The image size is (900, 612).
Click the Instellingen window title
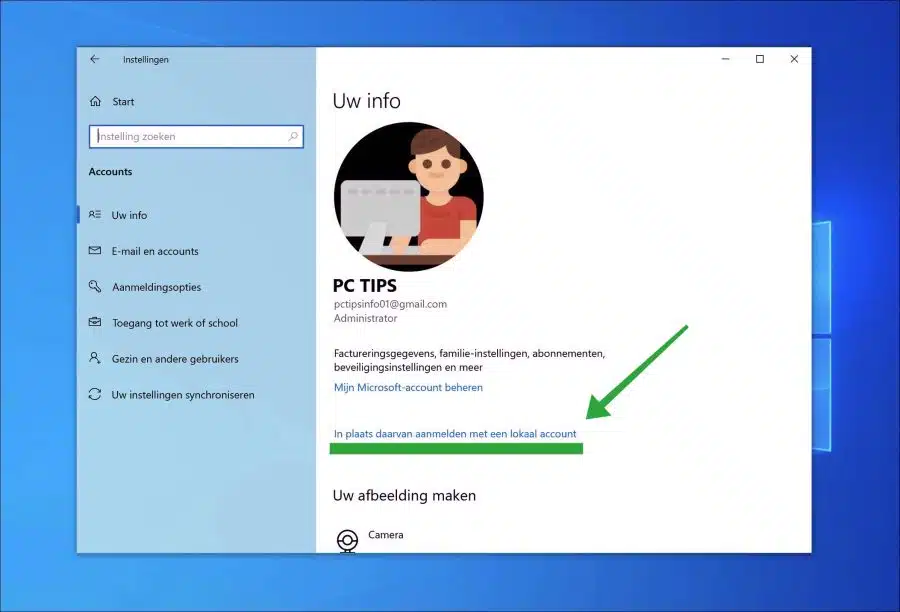point(146,60)
